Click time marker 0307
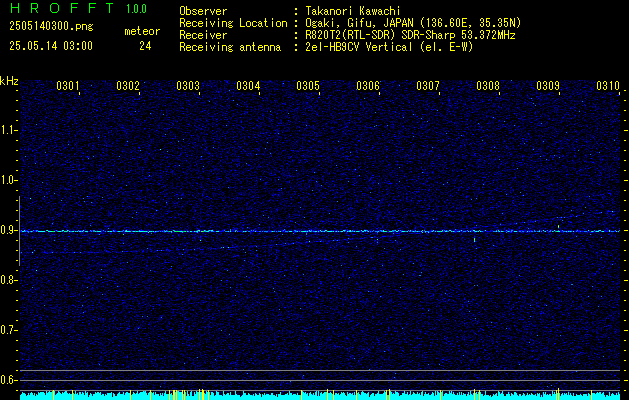629x400 pixels. click(x=428, y=86)
